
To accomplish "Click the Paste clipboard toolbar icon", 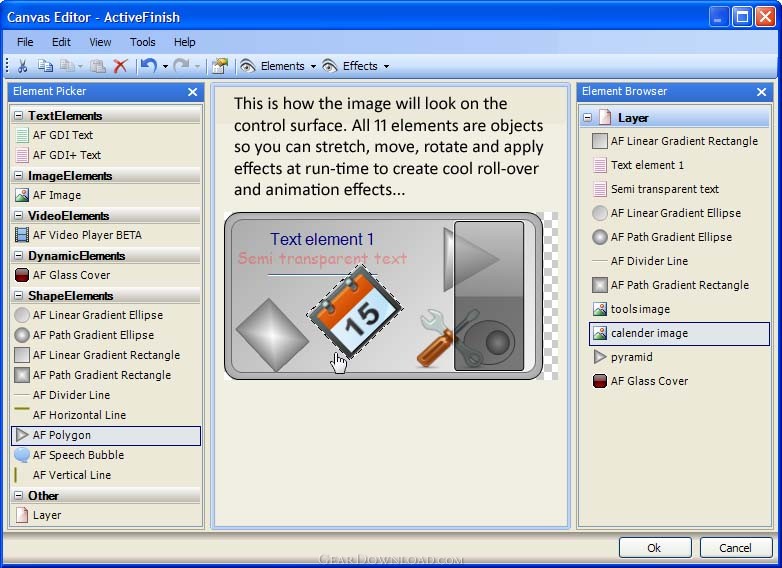I will [98, 66].
